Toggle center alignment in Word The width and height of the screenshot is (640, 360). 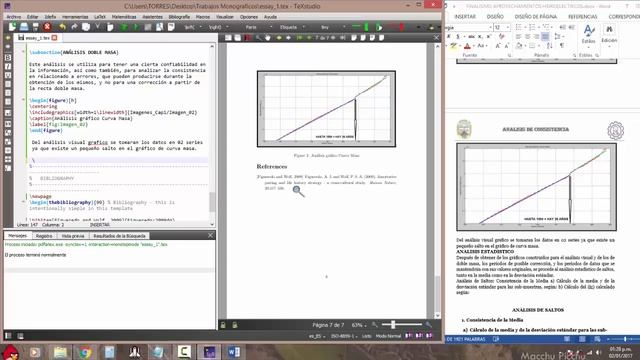click(527, 37)
